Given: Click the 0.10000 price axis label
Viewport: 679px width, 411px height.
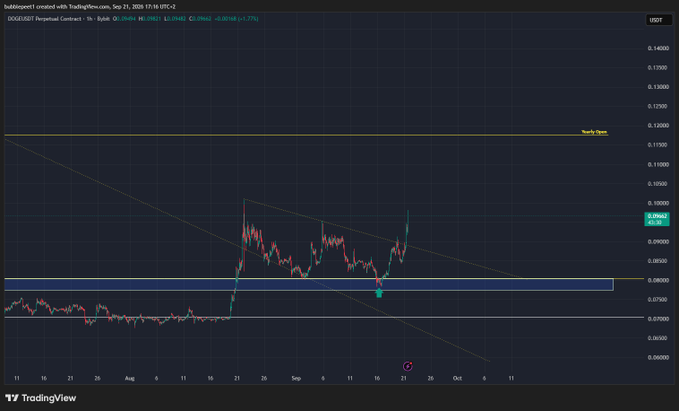Looking at the screenshot, I should point(658,203).
